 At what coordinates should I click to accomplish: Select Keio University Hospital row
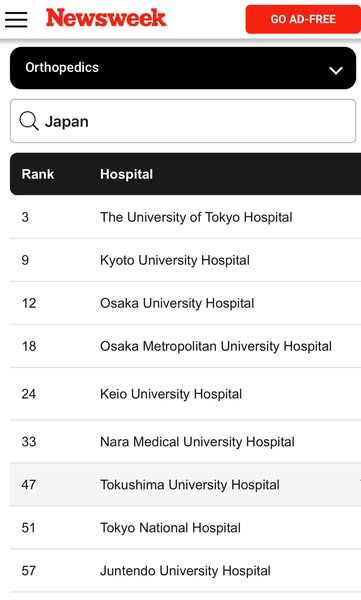coord(185,394)
